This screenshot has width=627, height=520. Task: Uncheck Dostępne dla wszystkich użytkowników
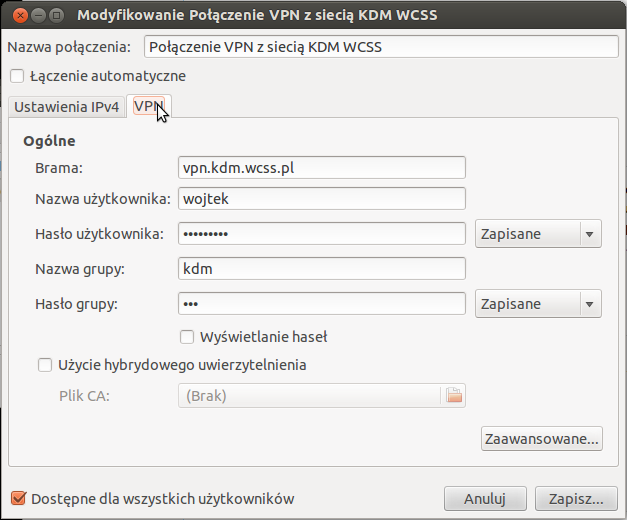[17, 498]
